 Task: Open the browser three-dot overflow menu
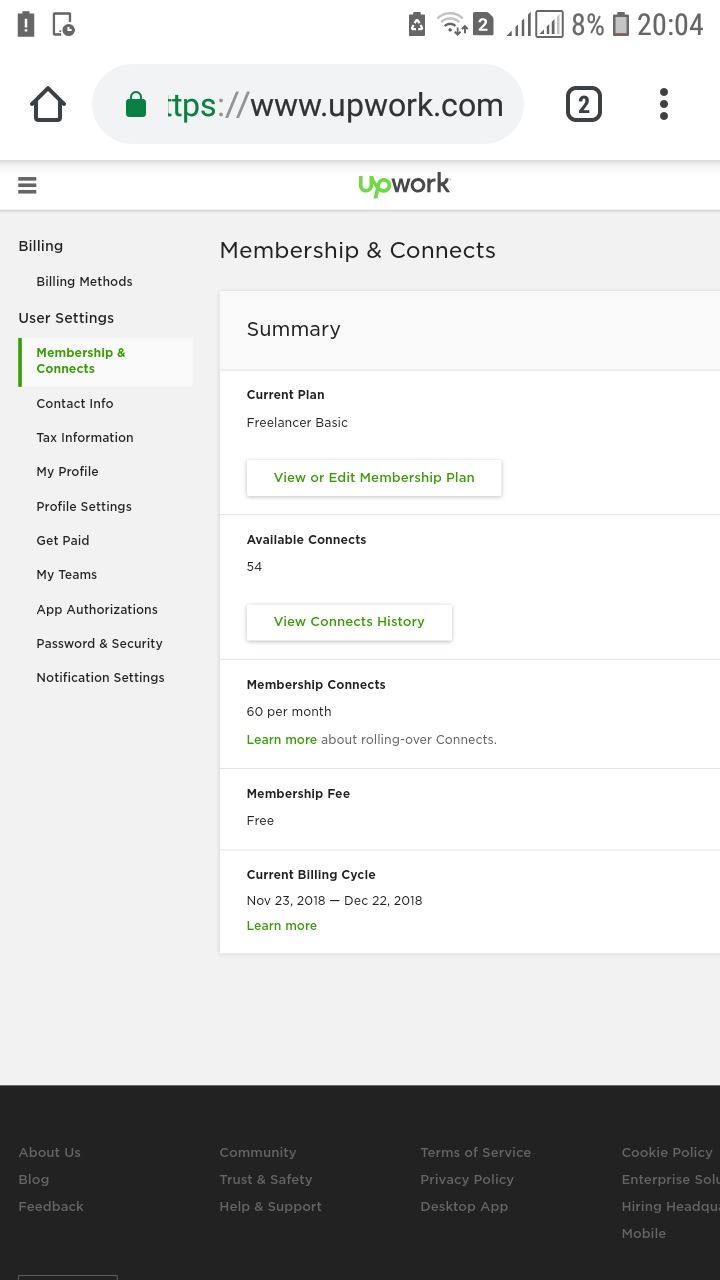(x=664, y=104)
